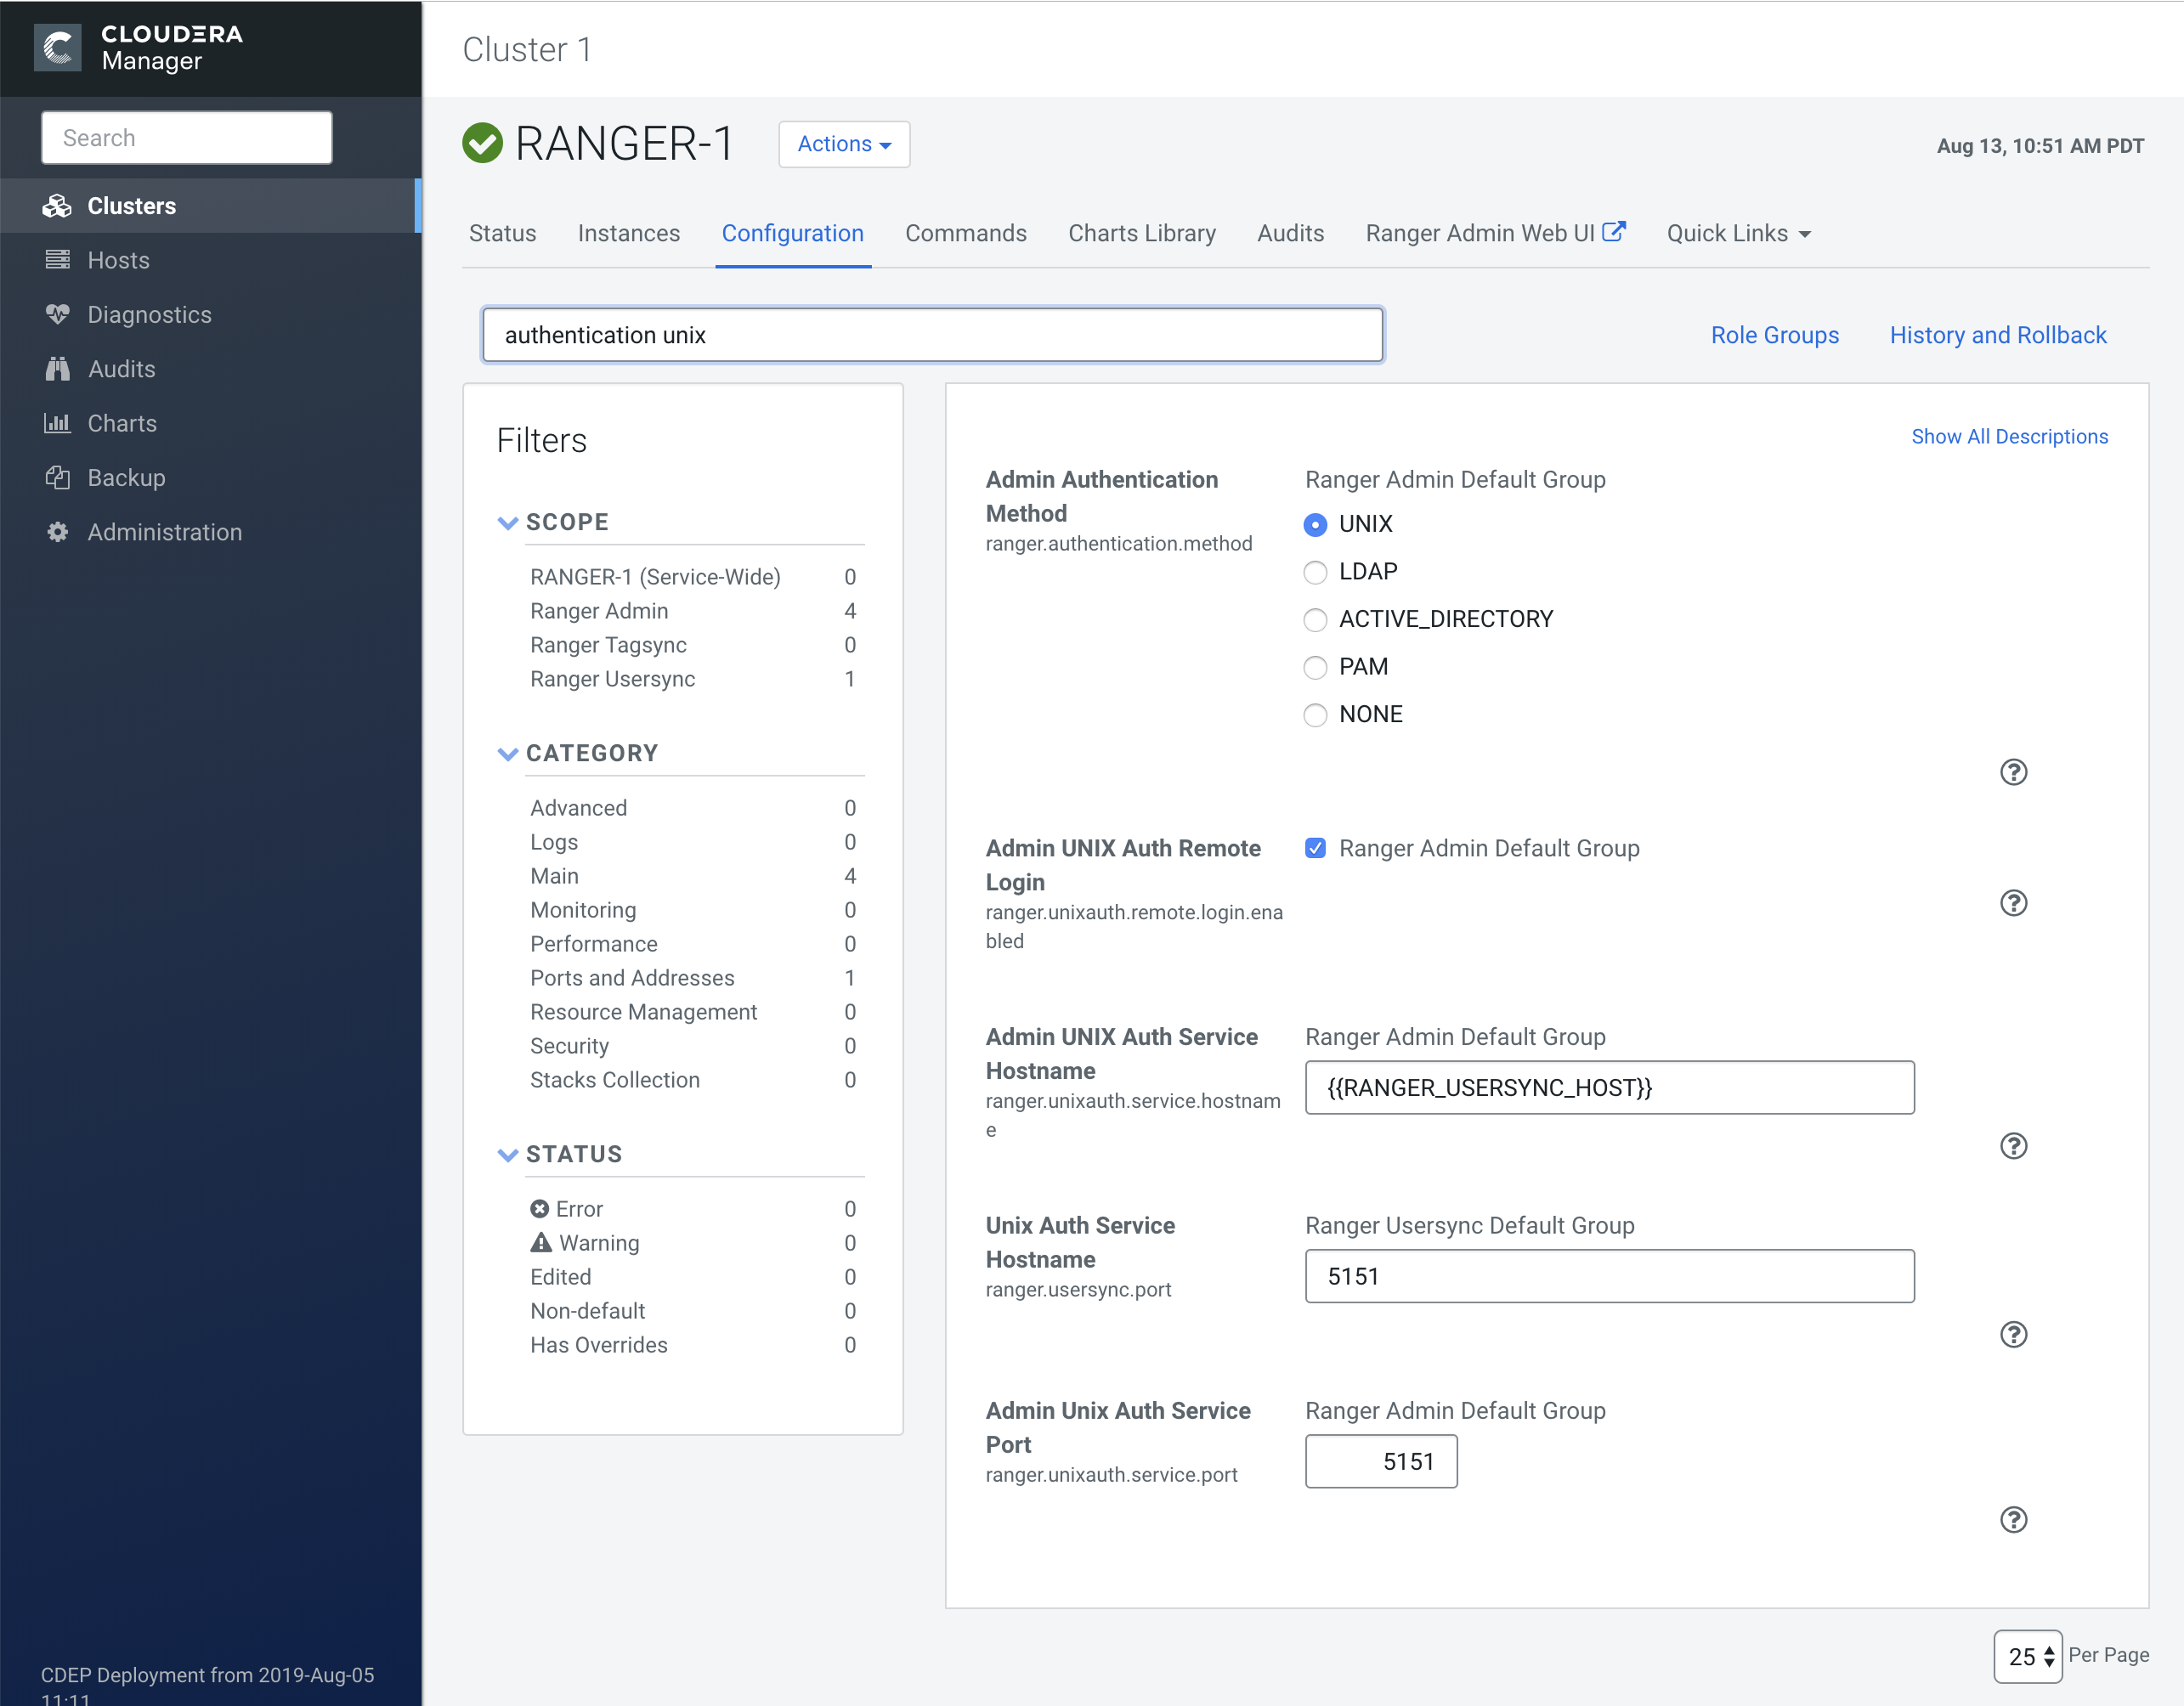Viewport: 2184px width, 1706px height.
Task: Uncheck Admin UNIX Auth Remote Login checkbox
Action: click(x=1315, y=848)
